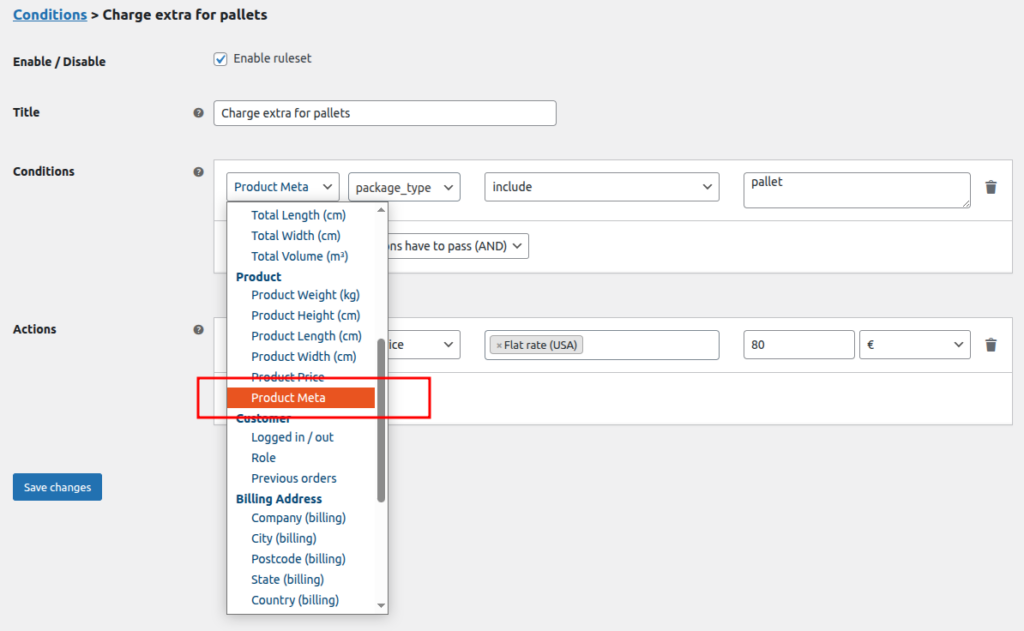The height and width of the screenshot is (631, 1024).
Task: Select Product Meta from the list
Action: click(288, 398)
